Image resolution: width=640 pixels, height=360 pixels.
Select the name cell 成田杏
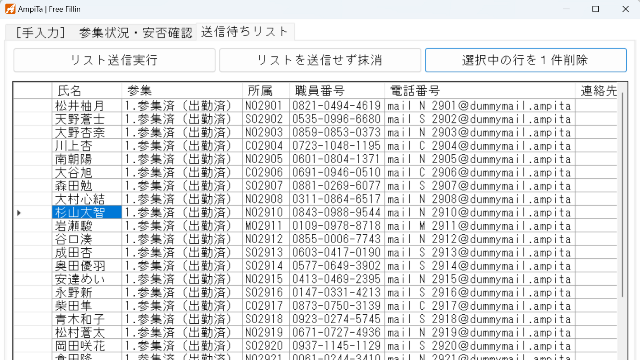coord(87,252)
